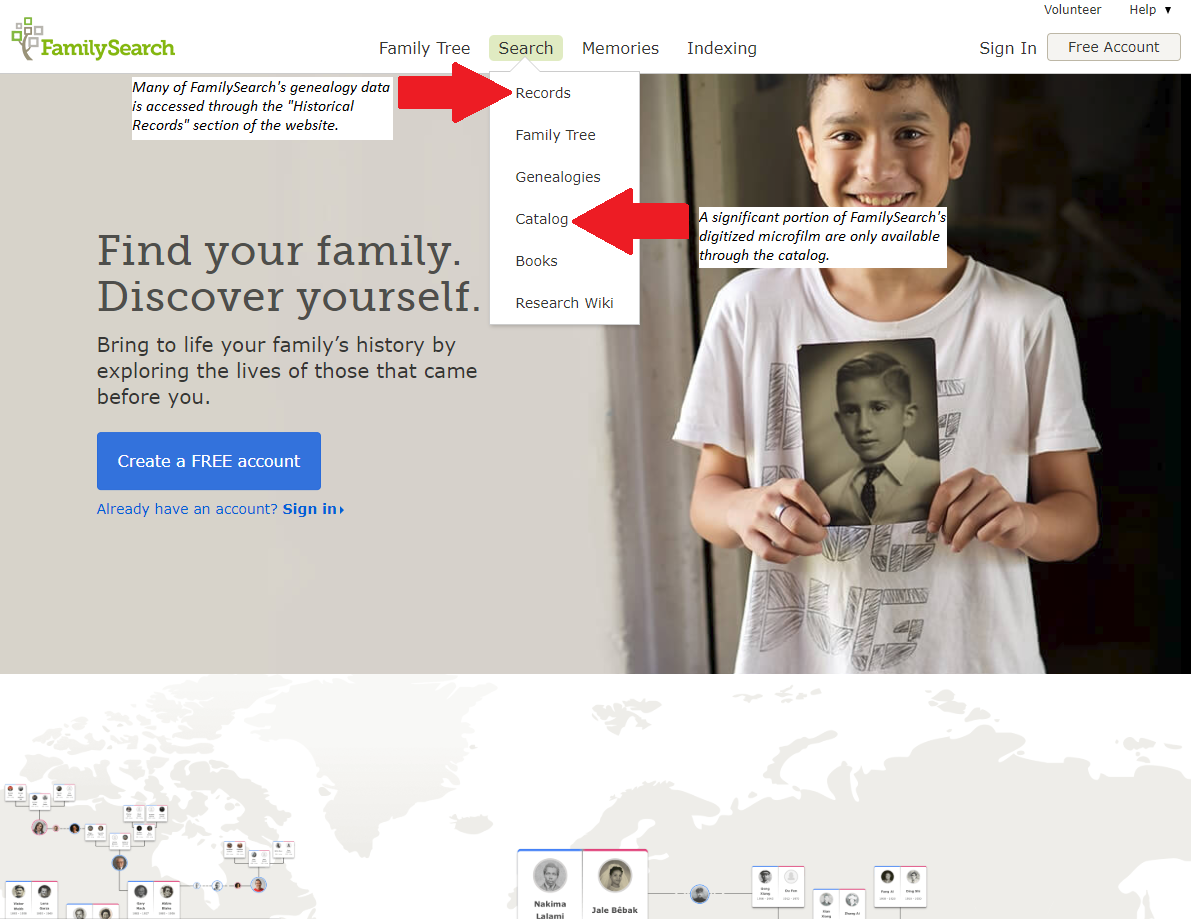Click the pink-ringed portrait node in left tree
Screen dimensions: 1191x919
[39, 827]
